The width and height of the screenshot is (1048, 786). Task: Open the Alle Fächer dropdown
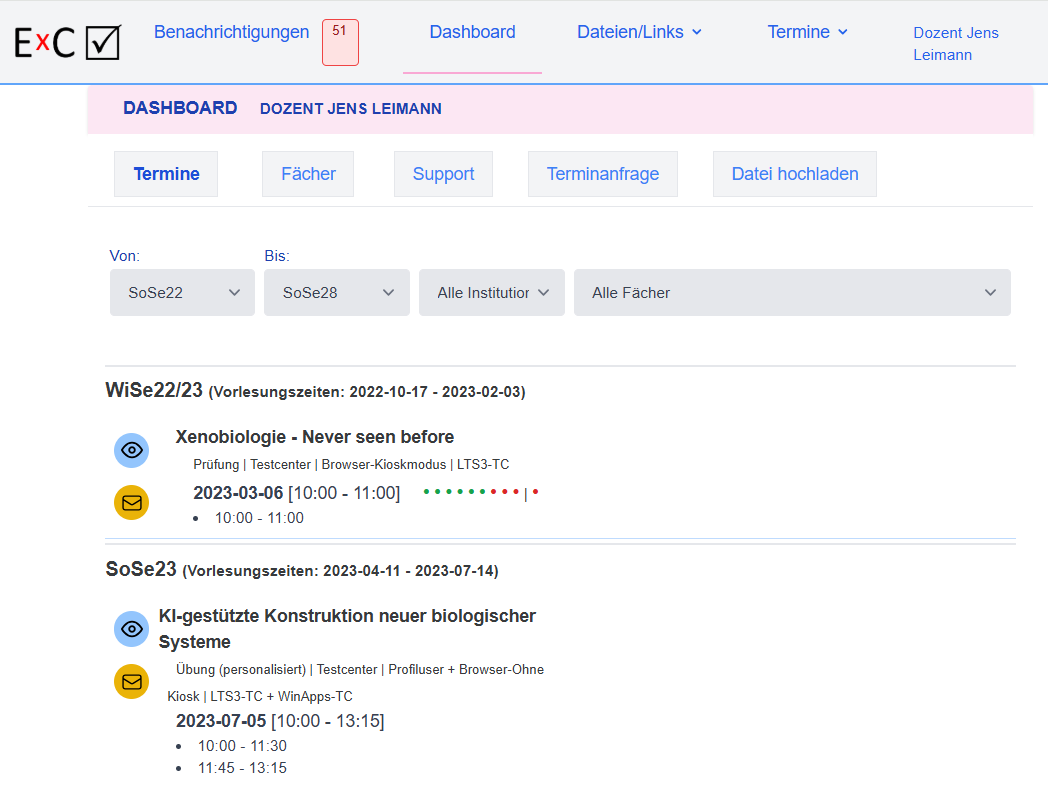pyautogui.click(x=791, y=293)
